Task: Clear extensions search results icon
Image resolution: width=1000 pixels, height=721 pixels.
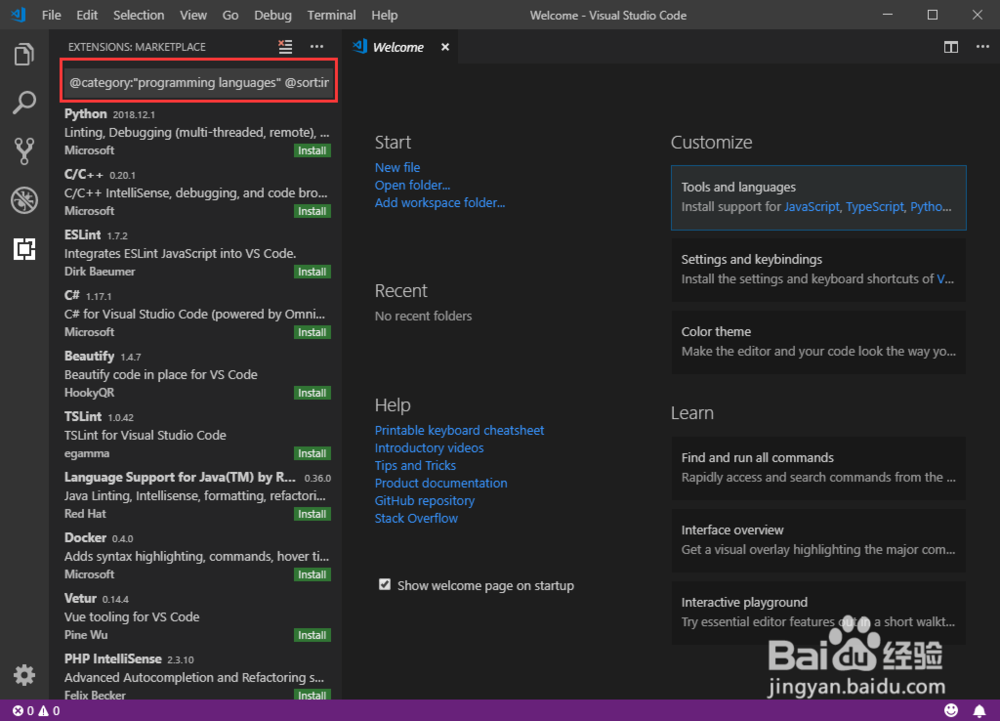Action: (285, 47)
